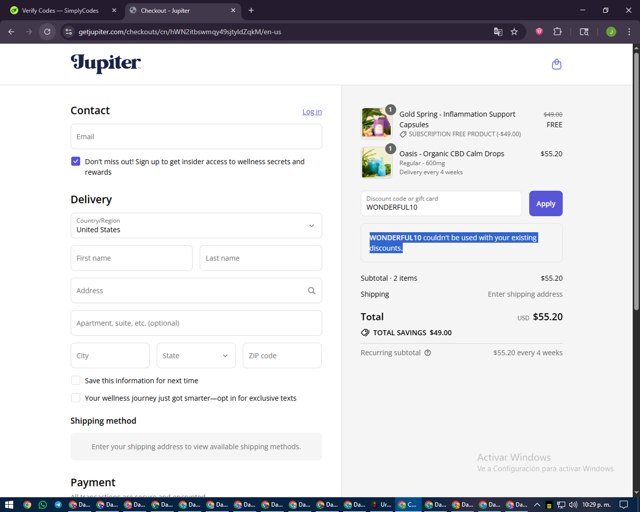The height and width of the screenshot is (512, 640).
Task: Click the Oasis CBD Calm Drops thumbnail
Action: coord(377,163)
